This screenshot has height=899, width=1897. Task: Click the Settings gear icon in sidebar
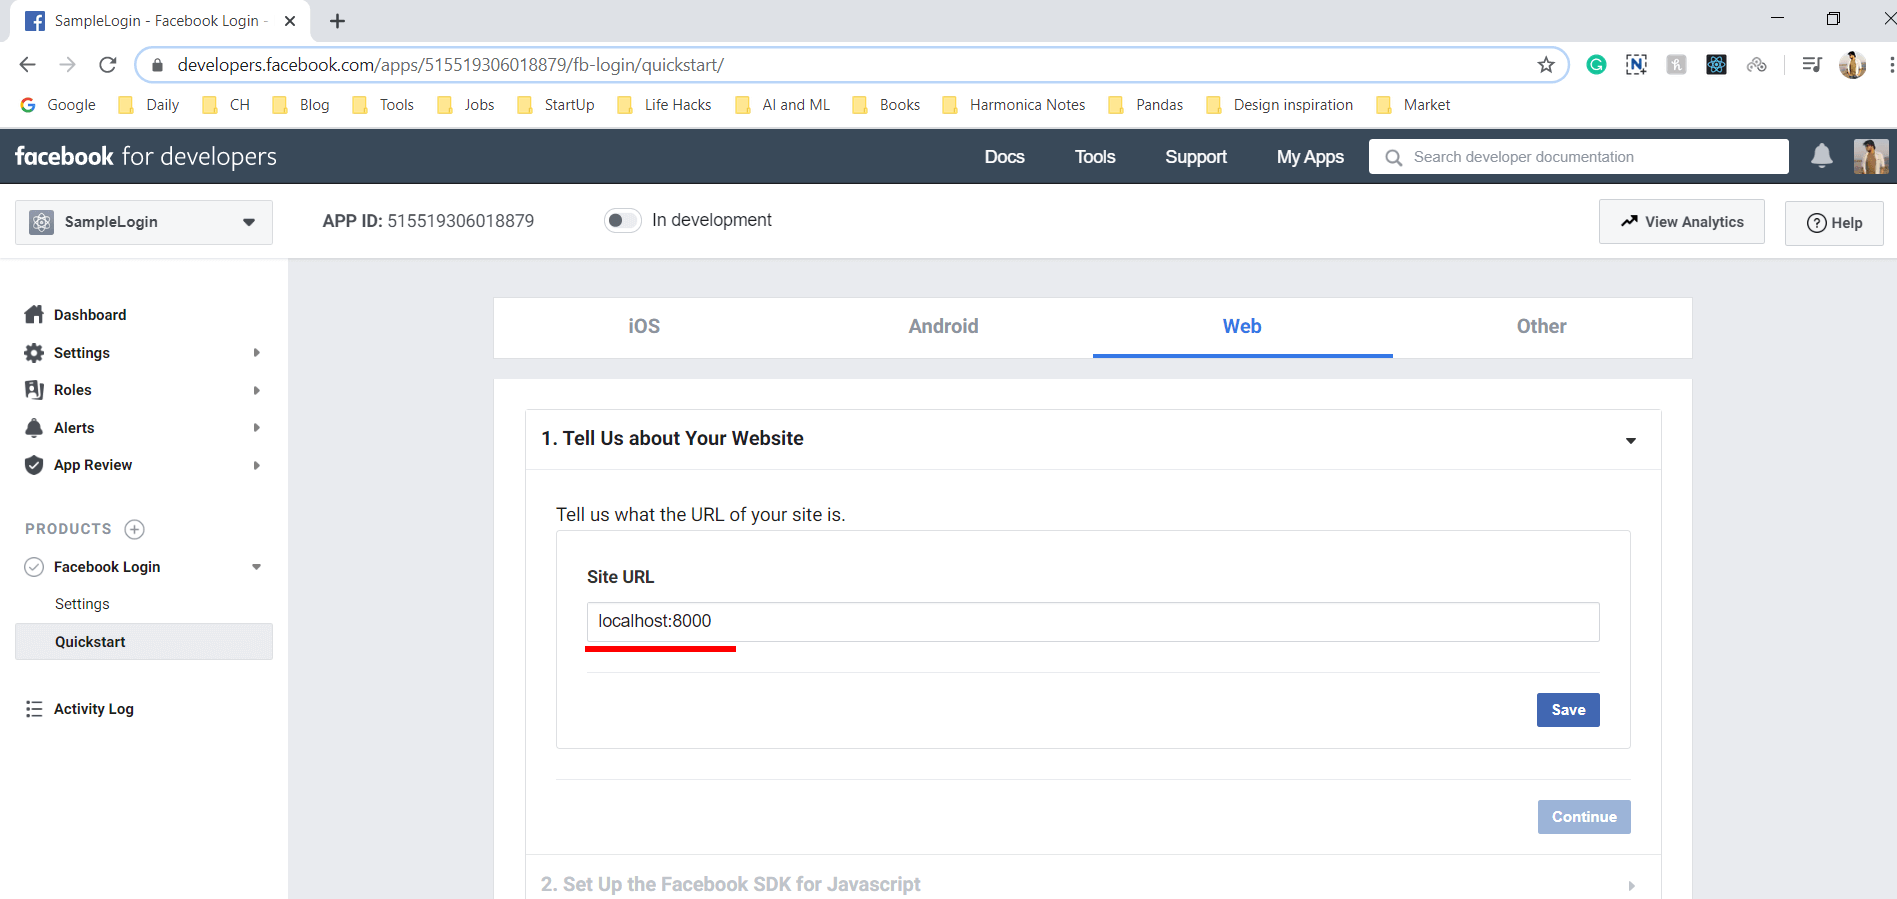pyautogui.click(x=34, y=353)
